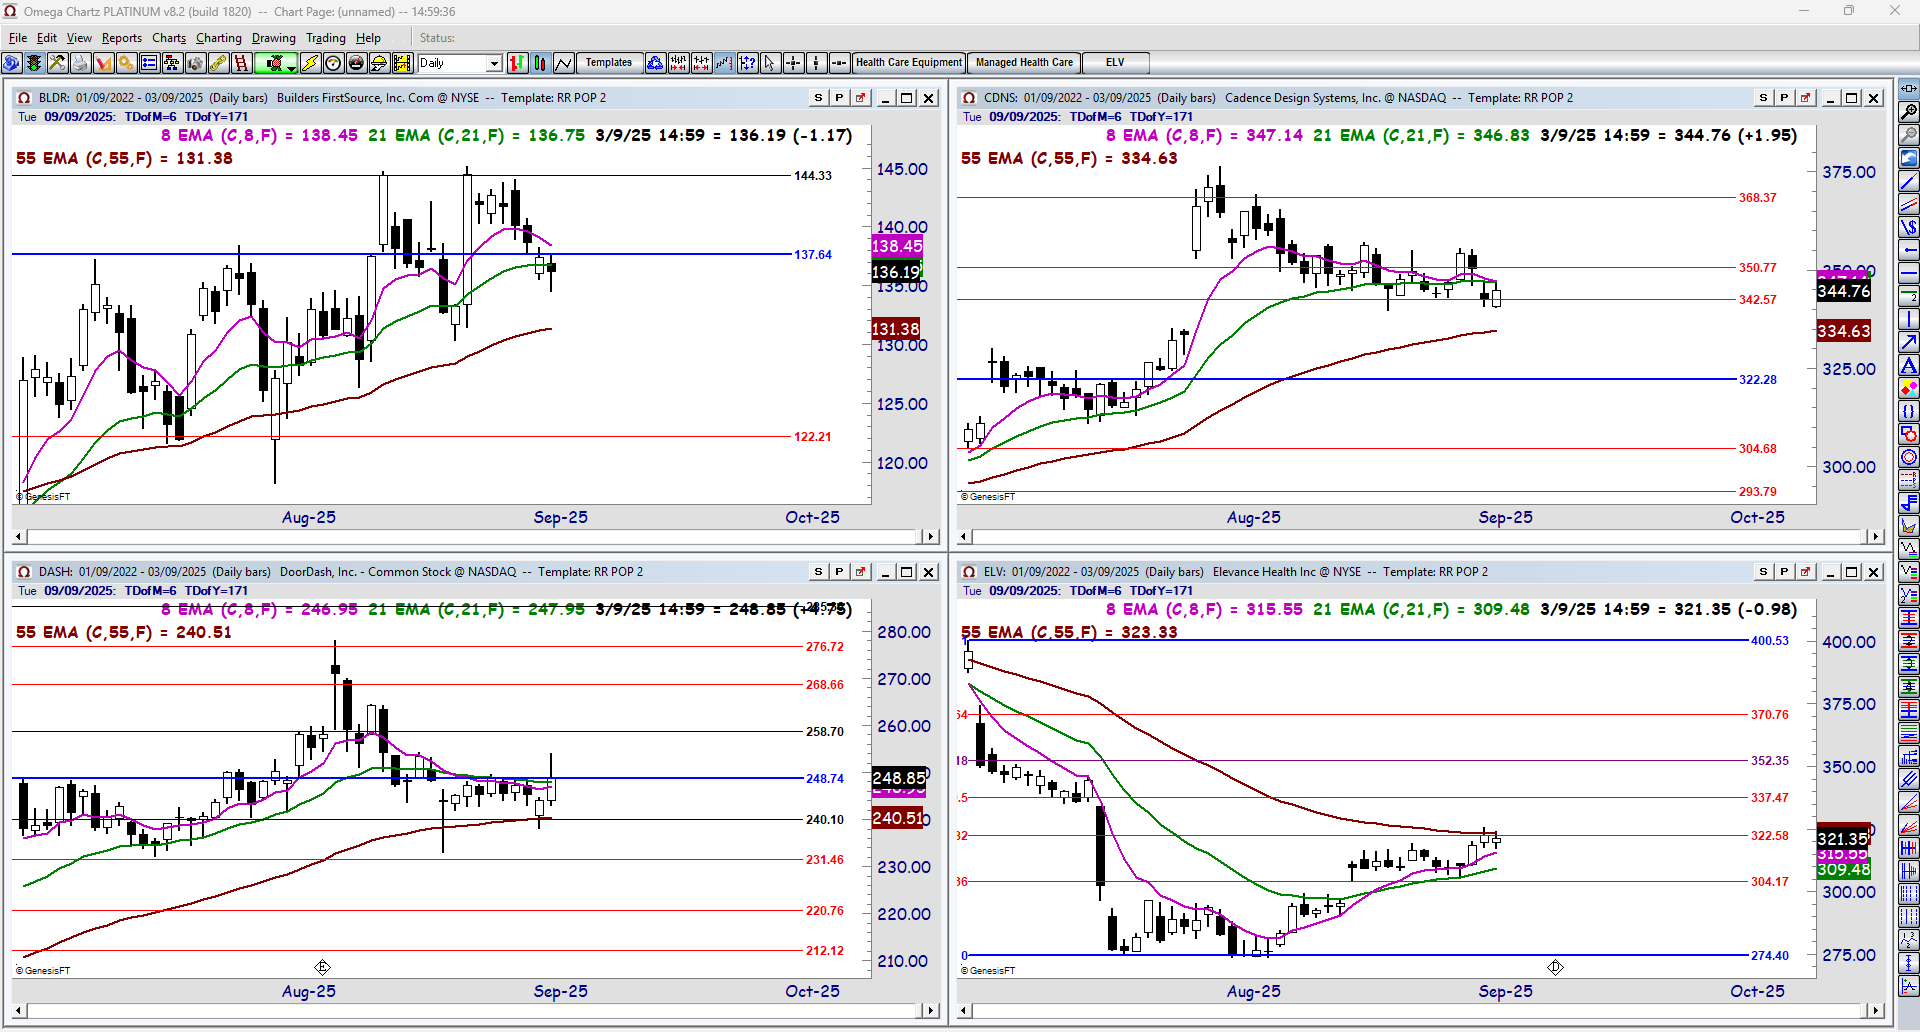This screenshot has width=1920, height=1032.
Task: Click the CDNS 334.63 dark red price tag
Action: [1843, 331]
